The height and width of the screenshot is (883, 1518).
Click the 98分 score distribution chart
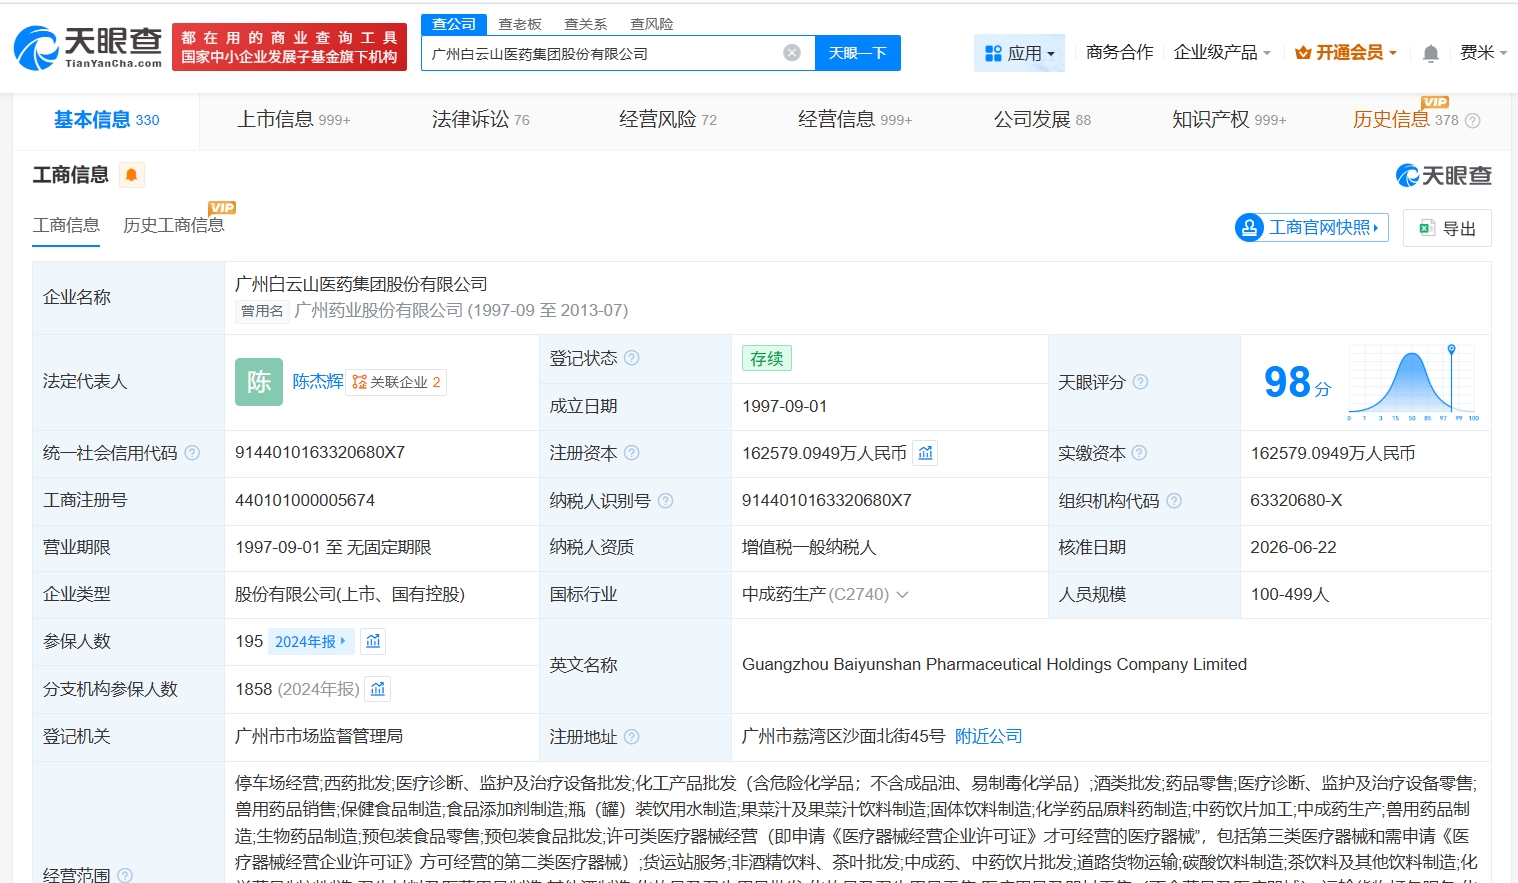pyautogui.click(x=1413, y=382)
